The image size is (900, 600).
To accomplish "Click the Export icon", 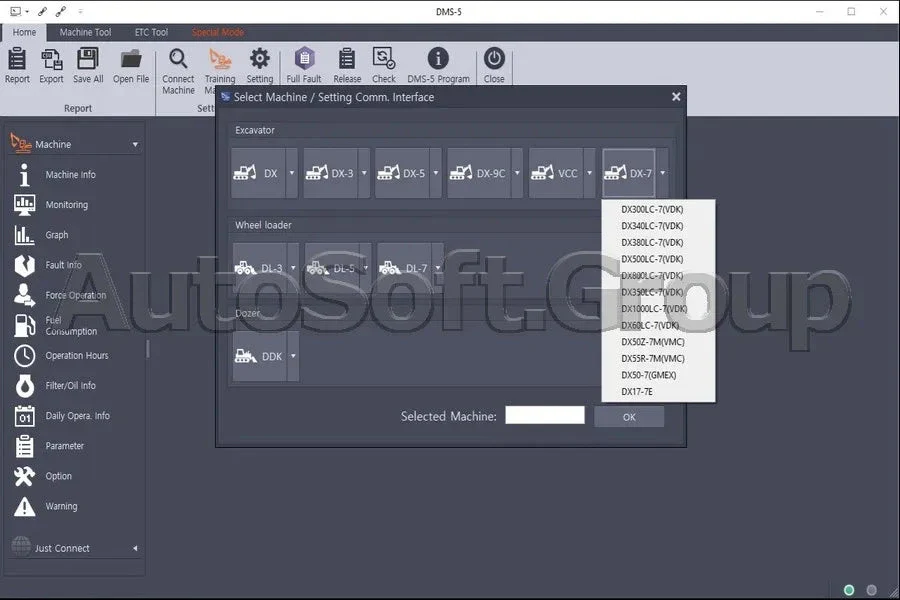I will 51,59.
